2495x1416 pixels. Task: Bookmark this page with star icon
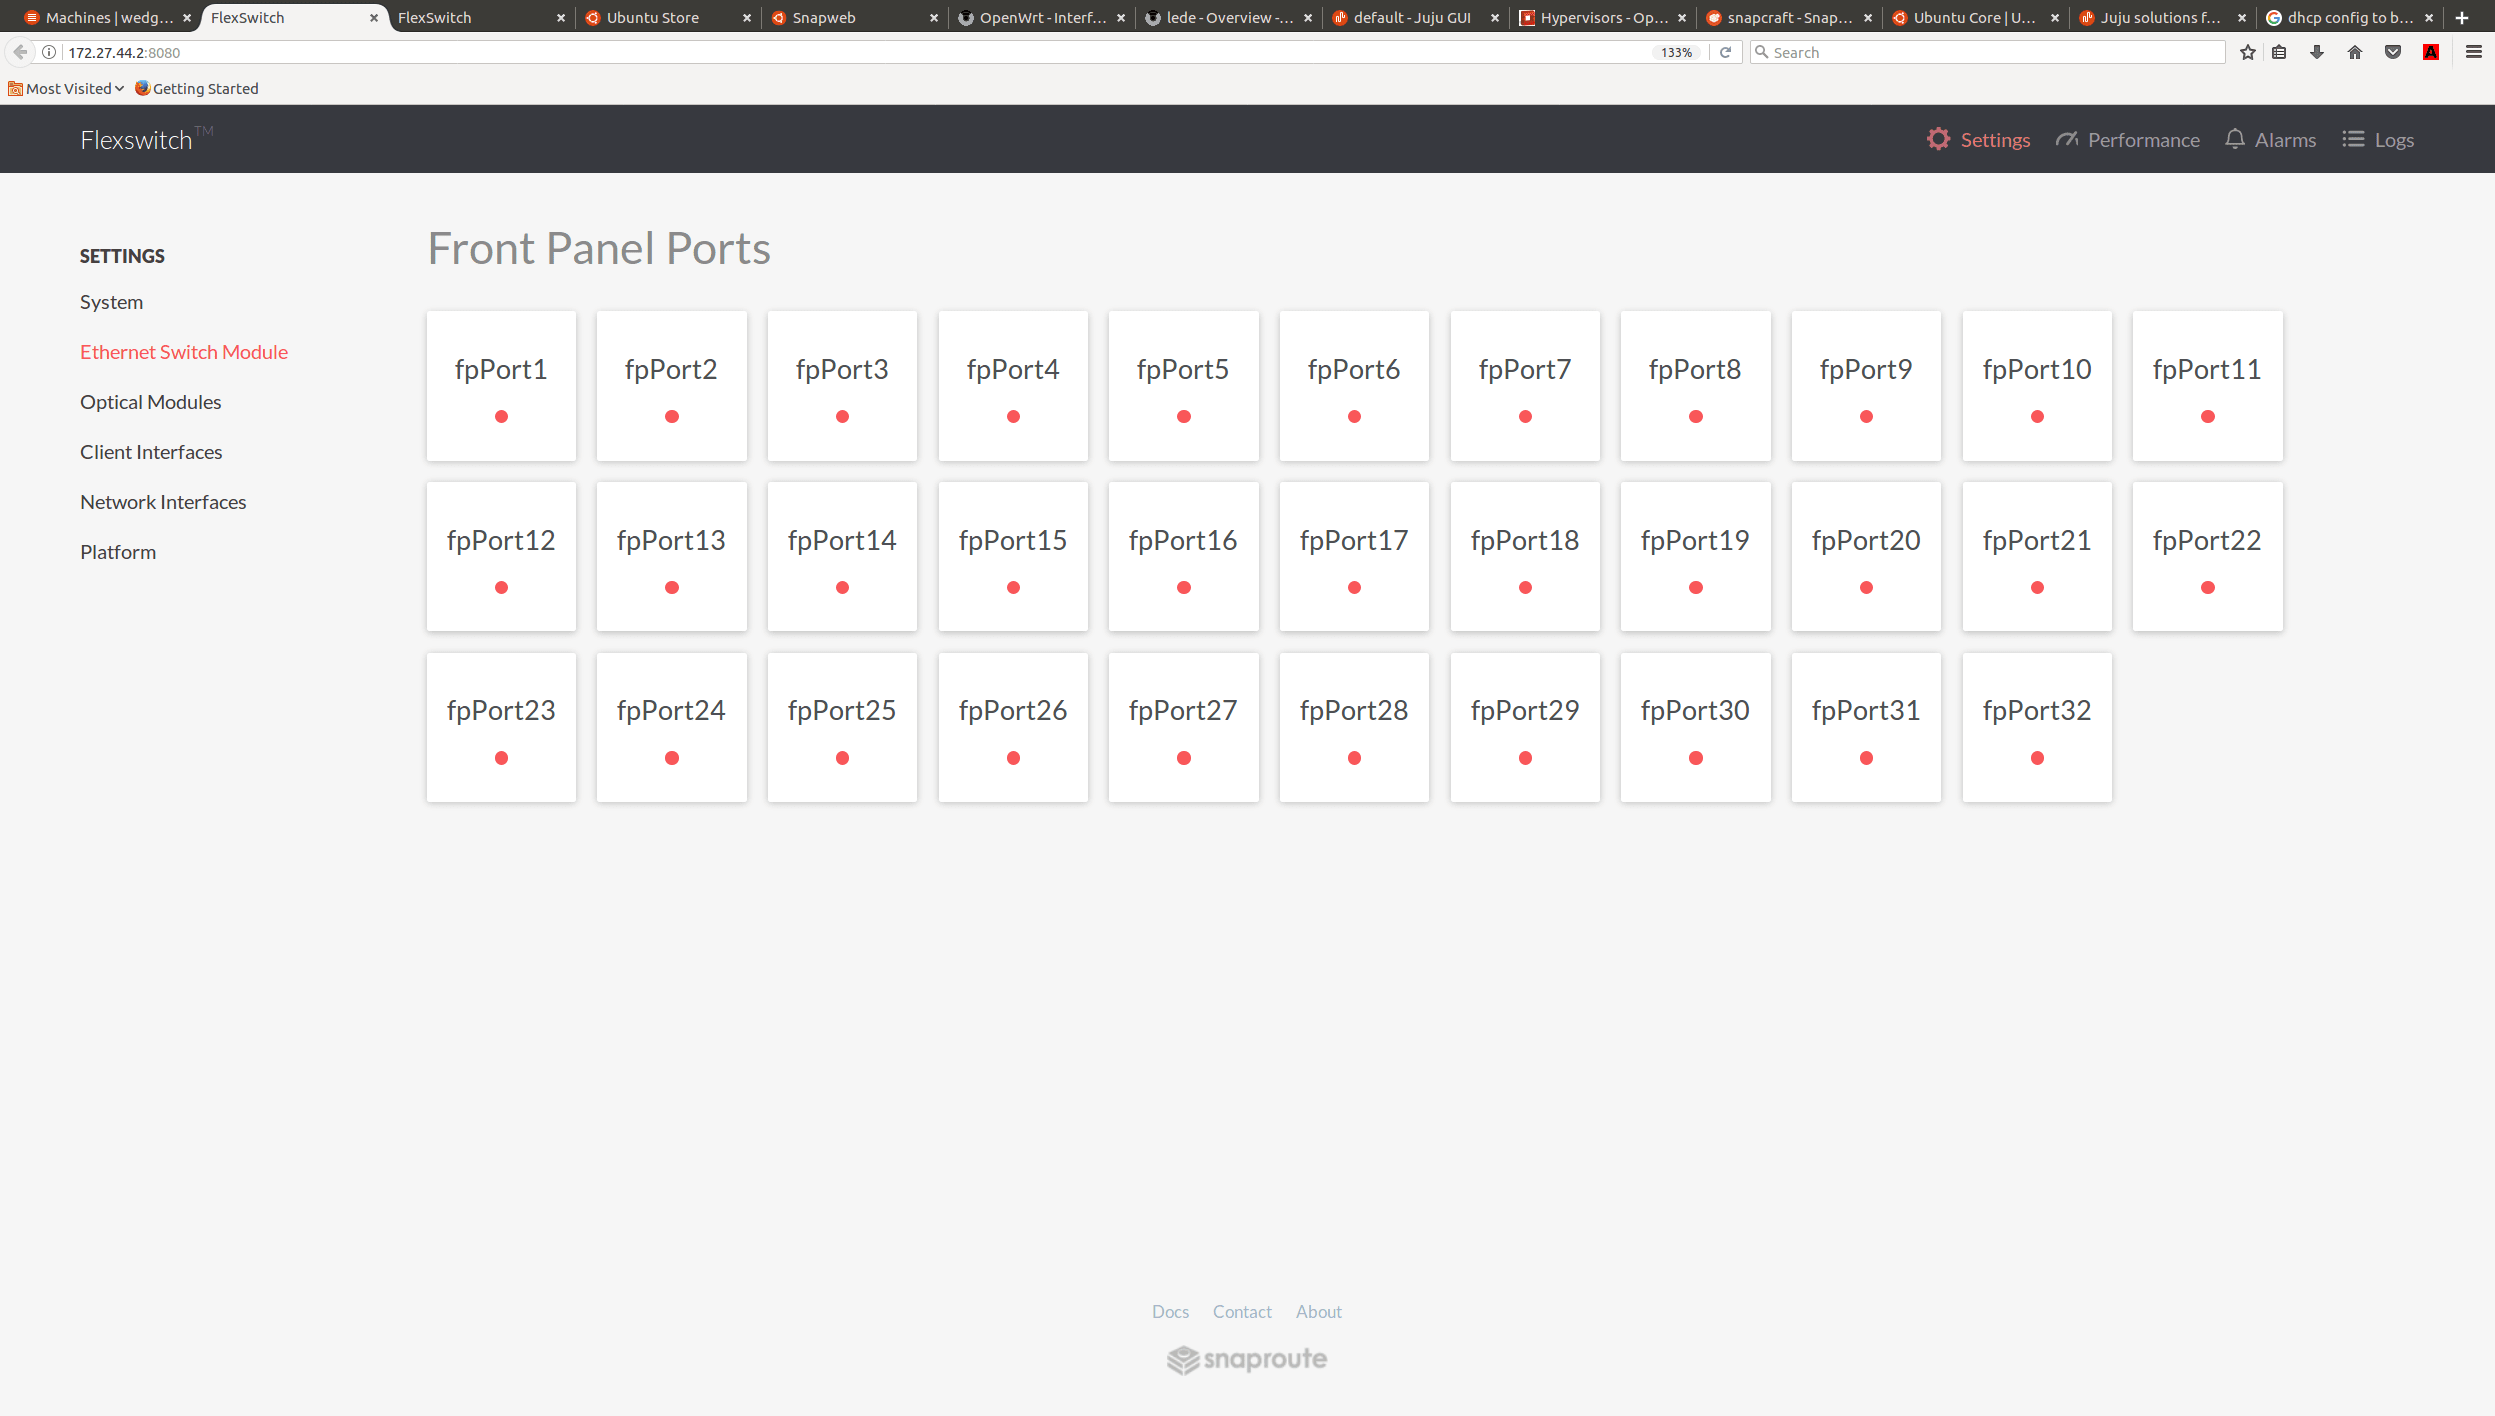click(2248, 52)
